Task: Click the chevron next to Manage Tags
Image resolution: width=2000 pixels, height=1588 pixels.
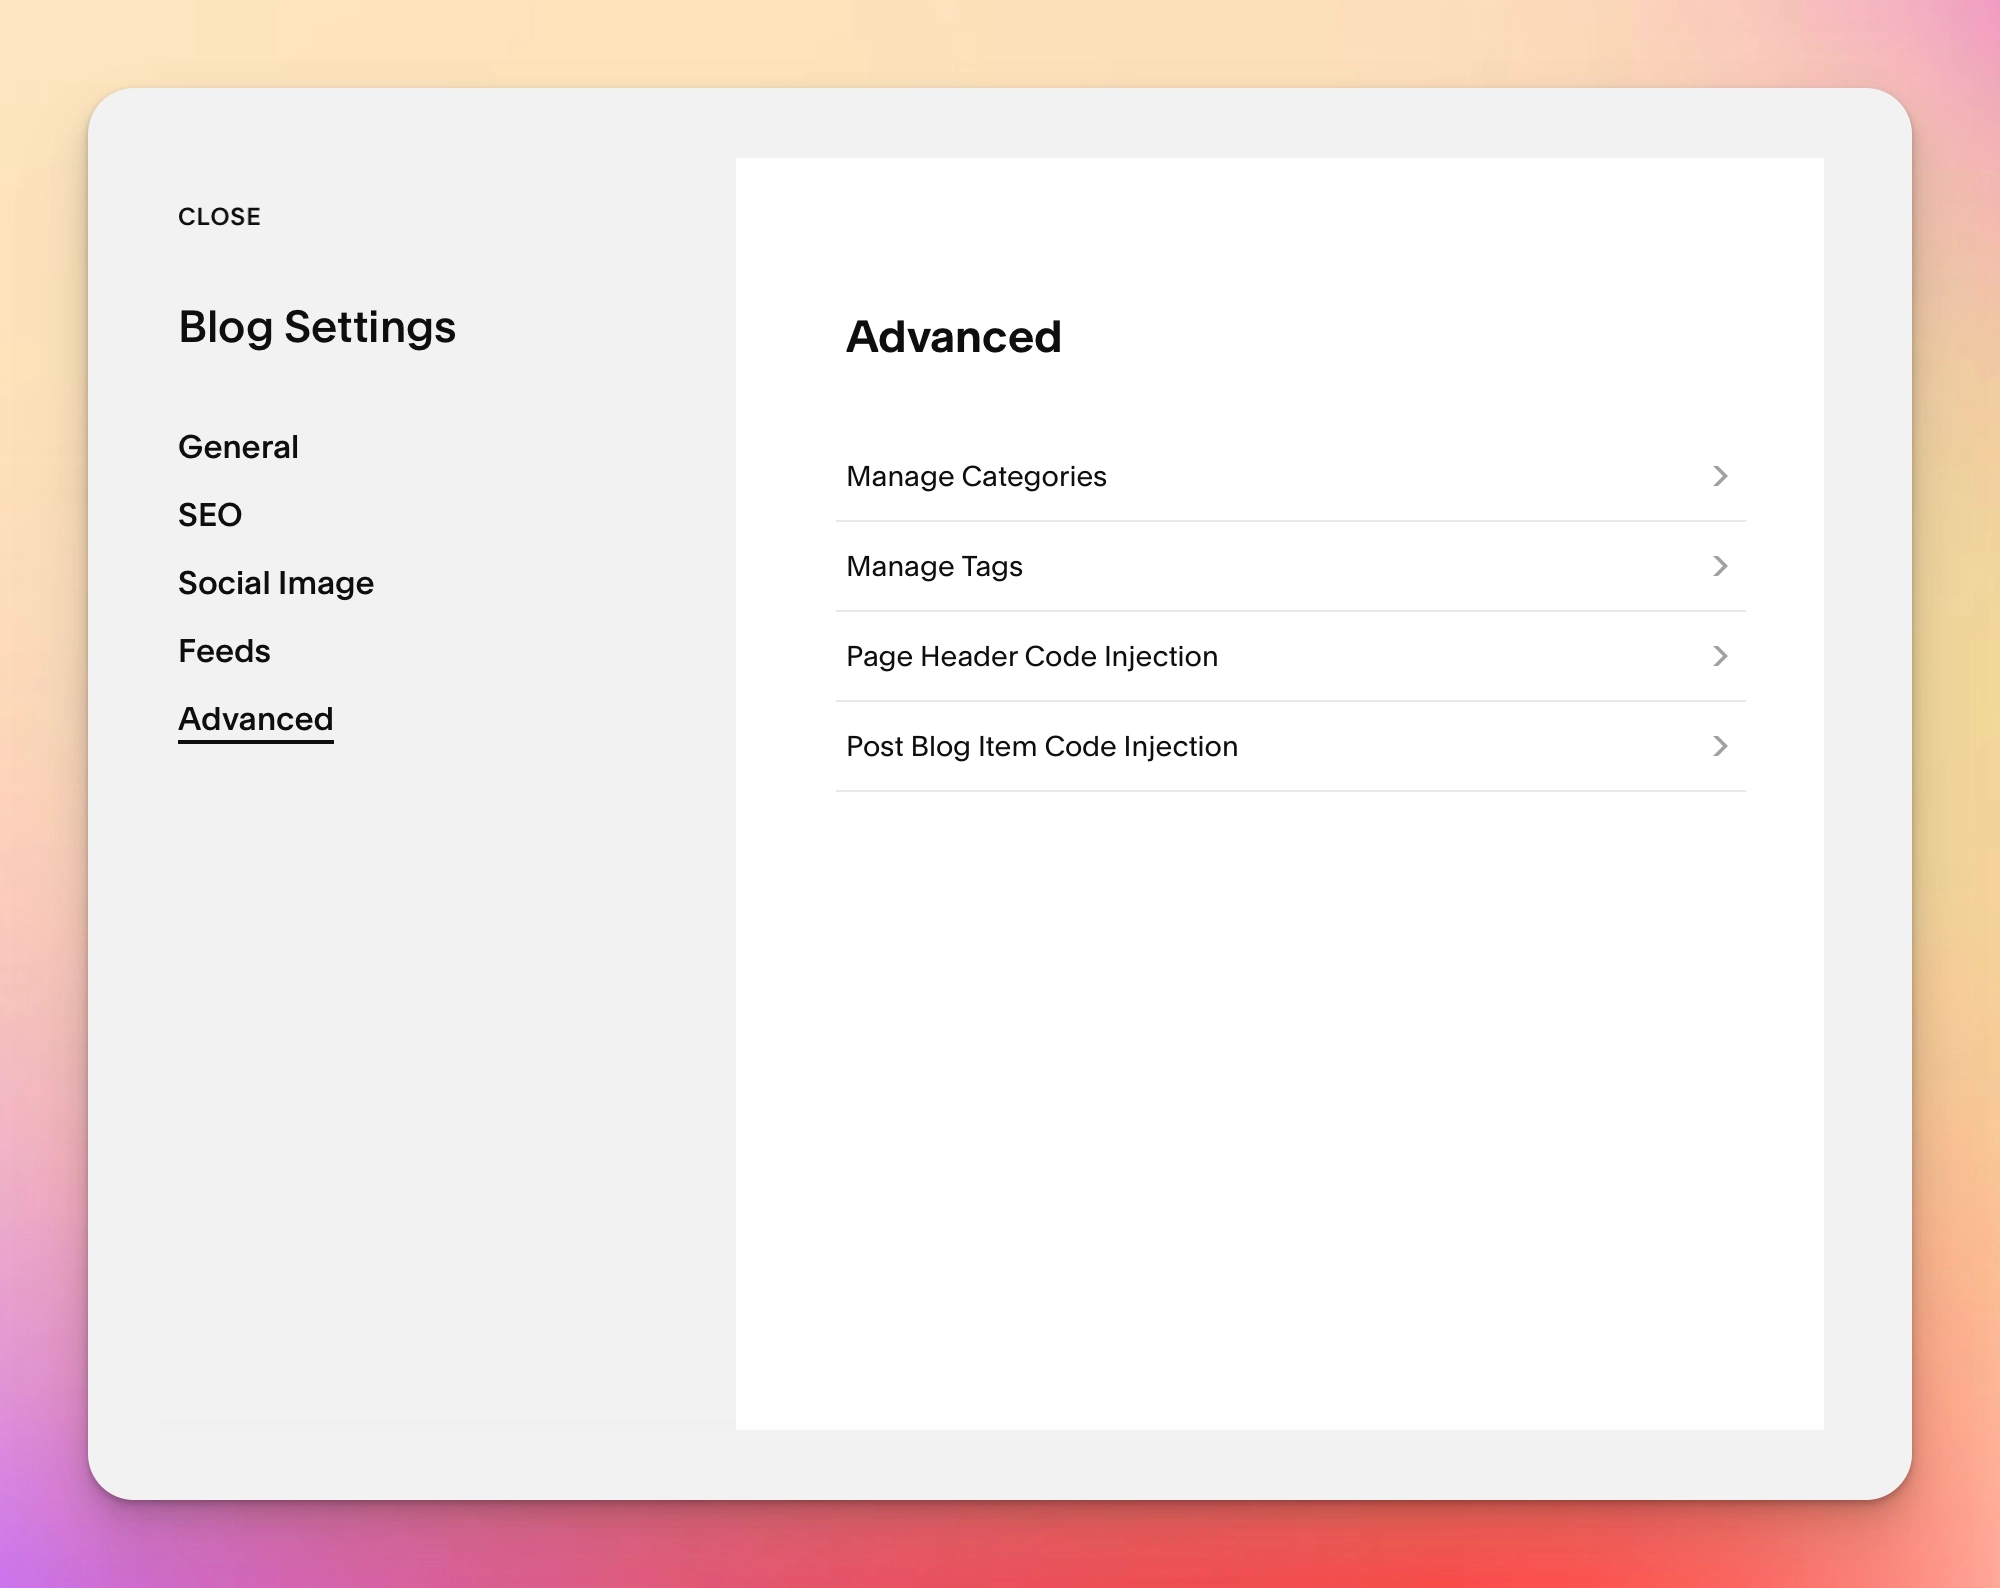Action: (x=1720, y=566)
